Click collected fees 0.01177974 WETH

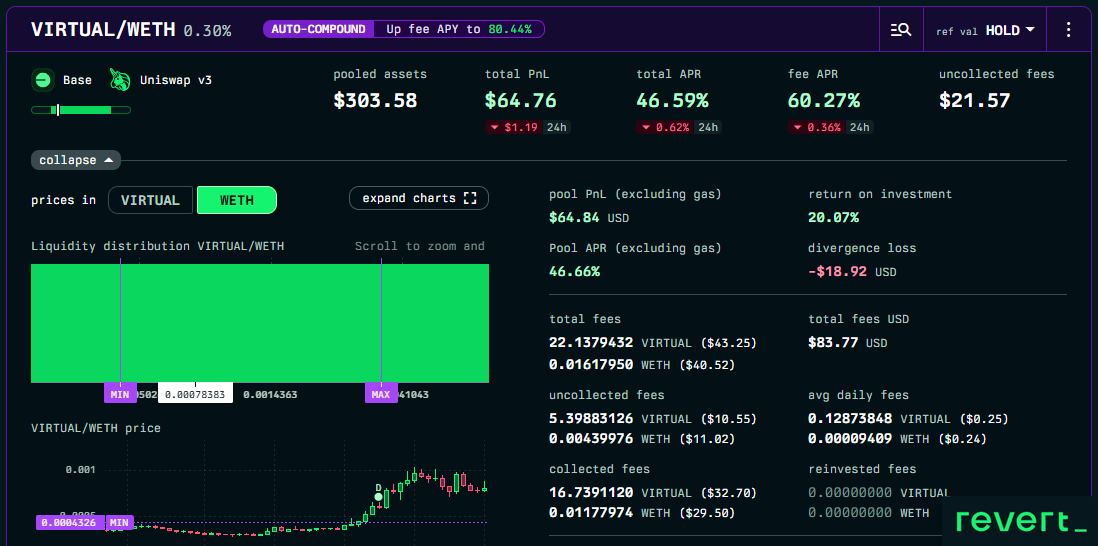pos(642,513)
